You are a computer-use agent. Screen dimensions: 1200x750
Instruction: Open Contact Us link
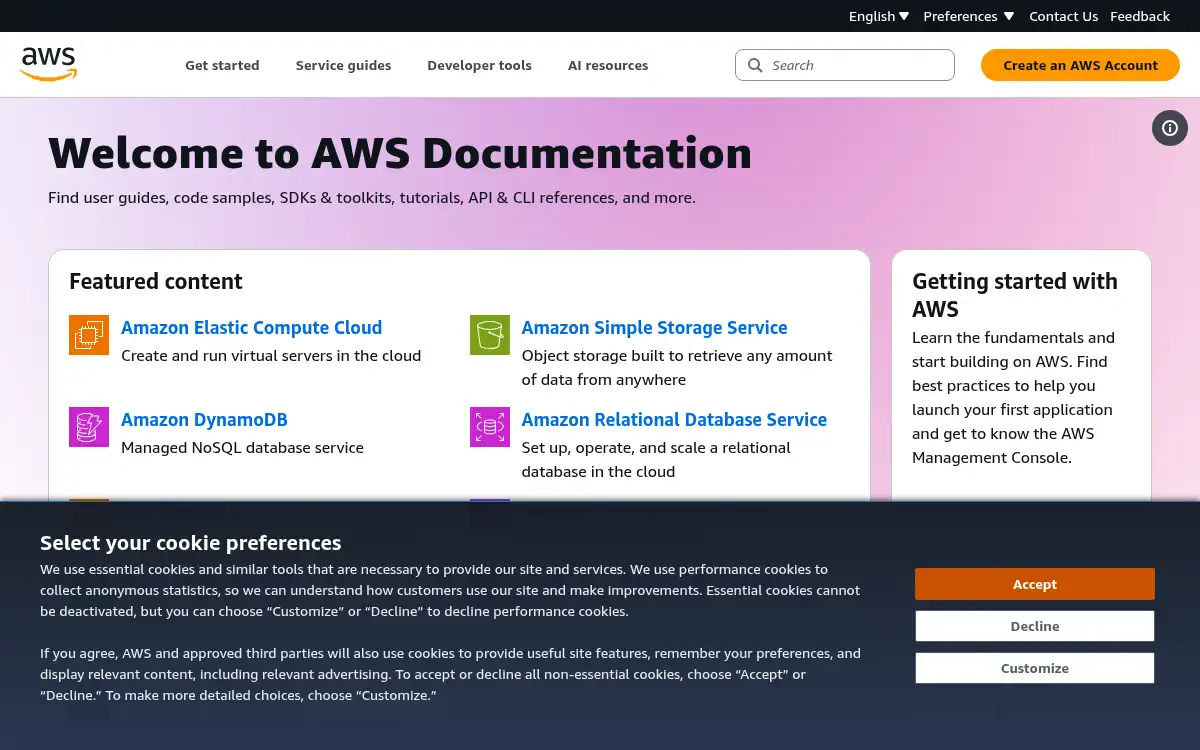tap(1063, 16)
